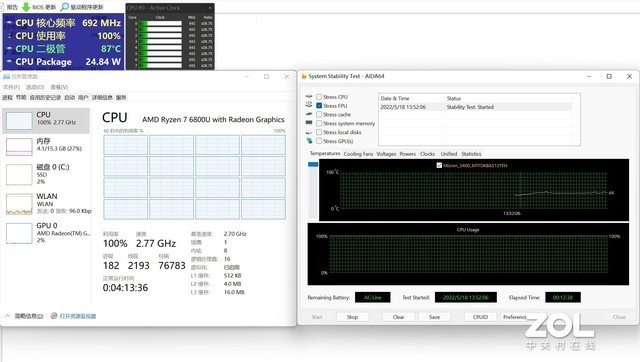This screenshot has height=362, width=640.
Task: Open the Voltages tab in AIDA64
Action: [x=386, y=154]
